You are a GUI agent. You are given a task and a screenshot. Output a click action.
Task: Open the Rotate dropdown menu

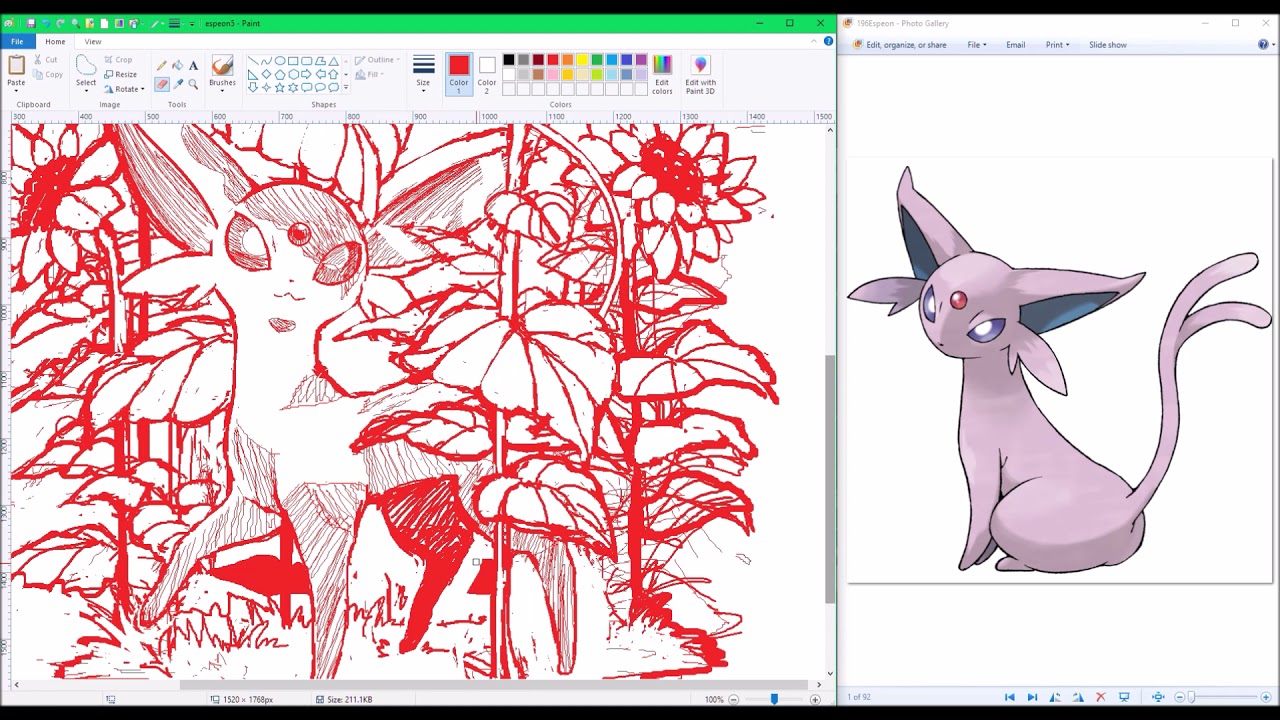124,89
